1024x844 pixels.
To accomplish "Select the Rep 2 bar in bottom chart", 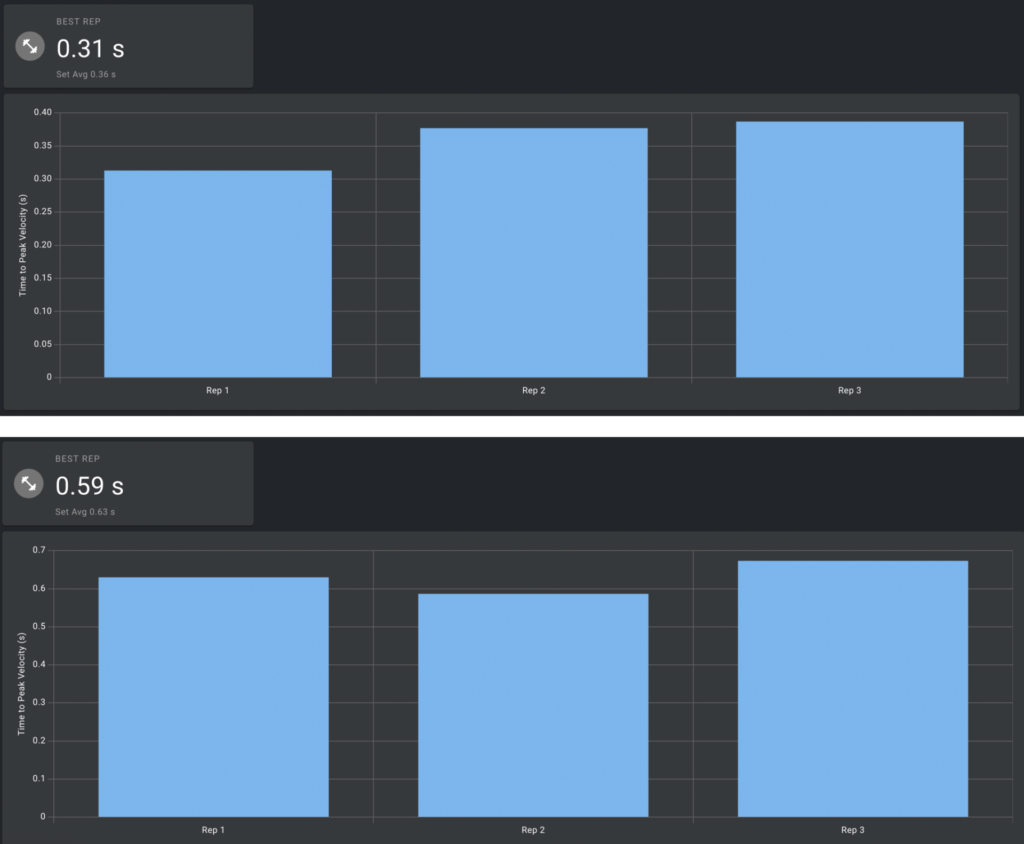I will point(533,705).
